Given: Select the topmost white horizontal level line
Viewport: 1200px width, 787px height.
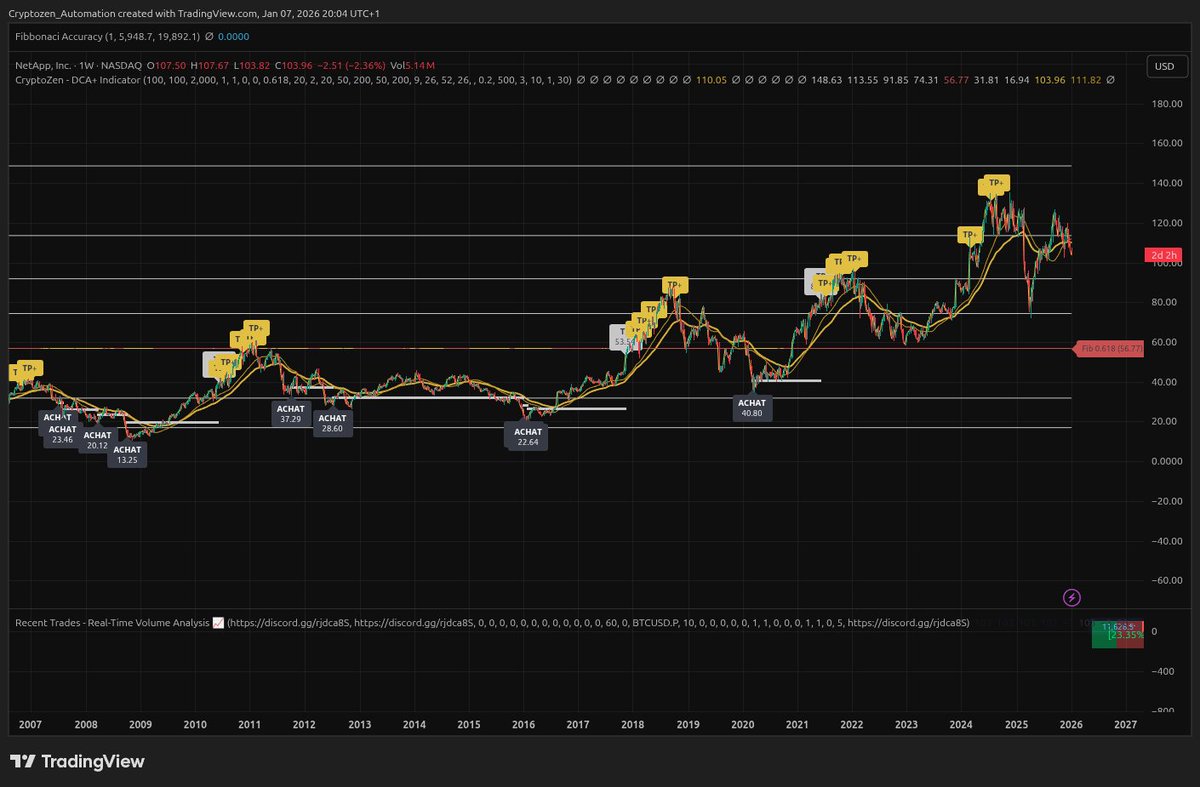Looking at the screenshot, I should click(x=540, y=165).
